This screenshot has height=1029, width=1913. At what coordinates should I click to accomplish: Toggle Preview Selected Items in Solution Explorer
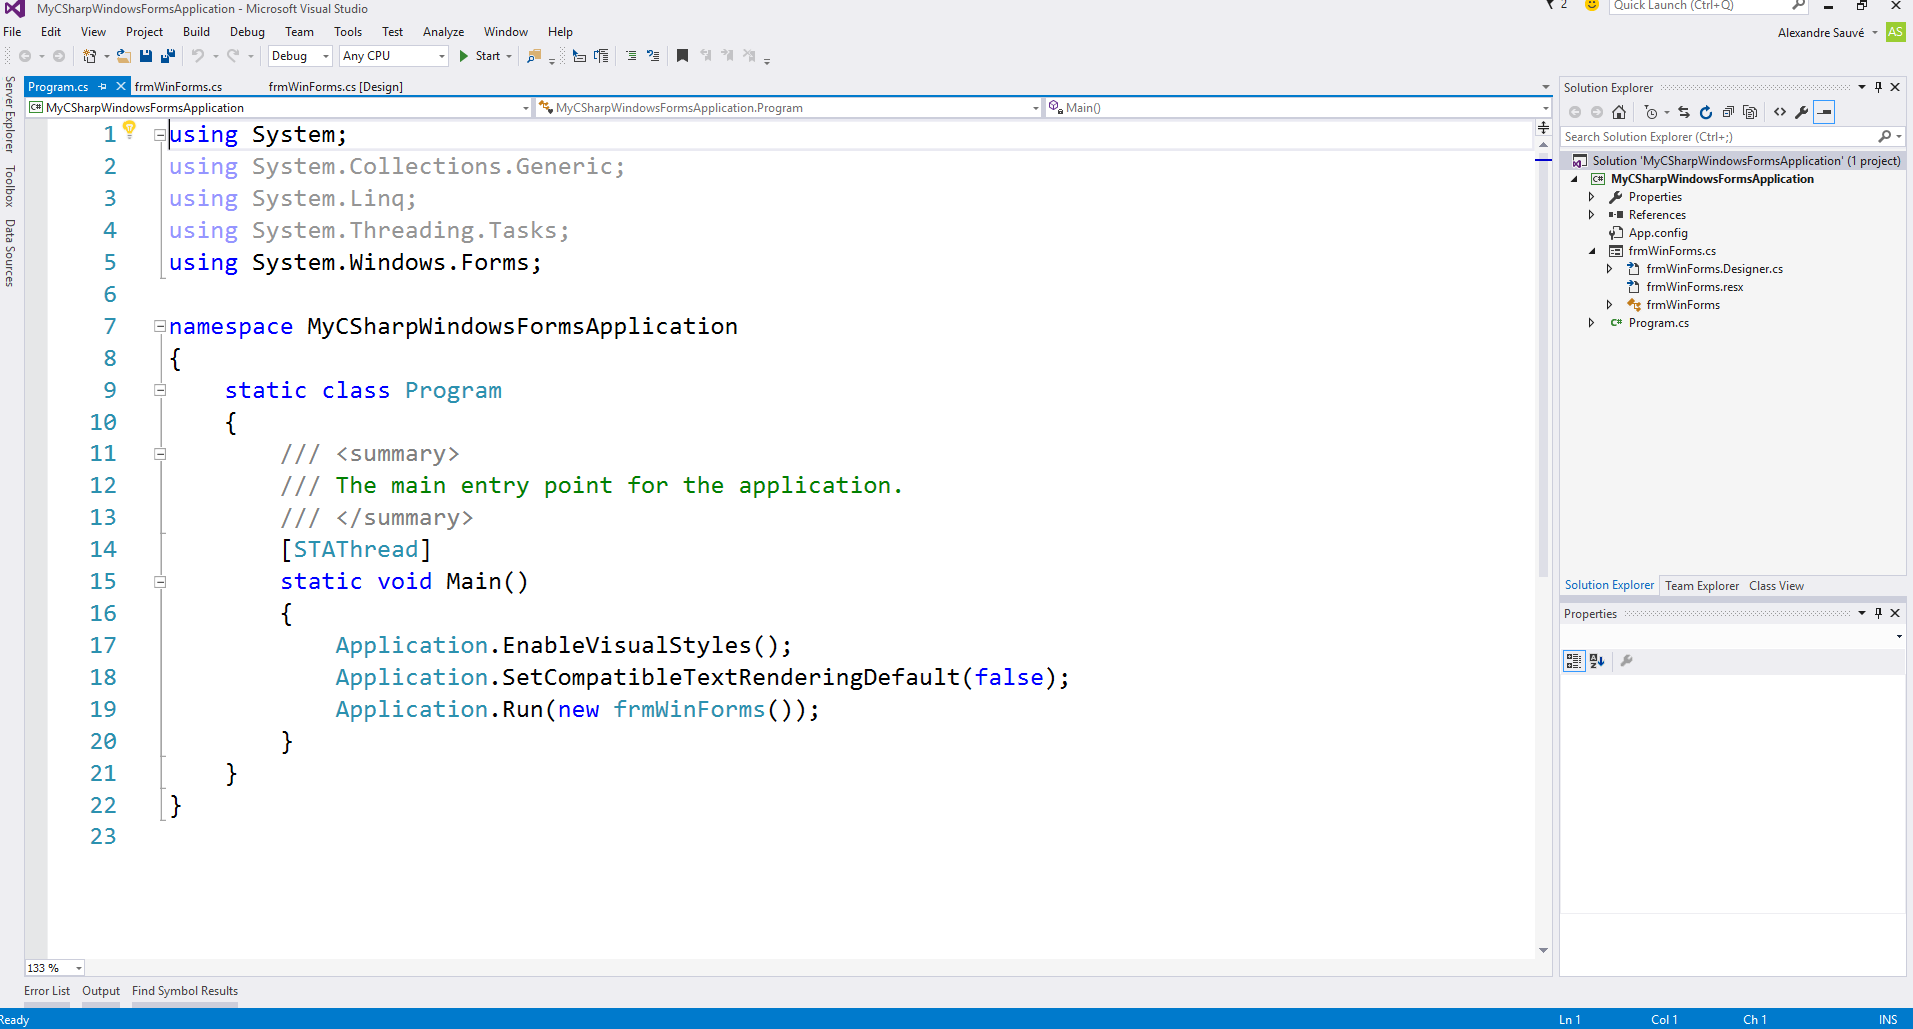(x=1825, y=112)
